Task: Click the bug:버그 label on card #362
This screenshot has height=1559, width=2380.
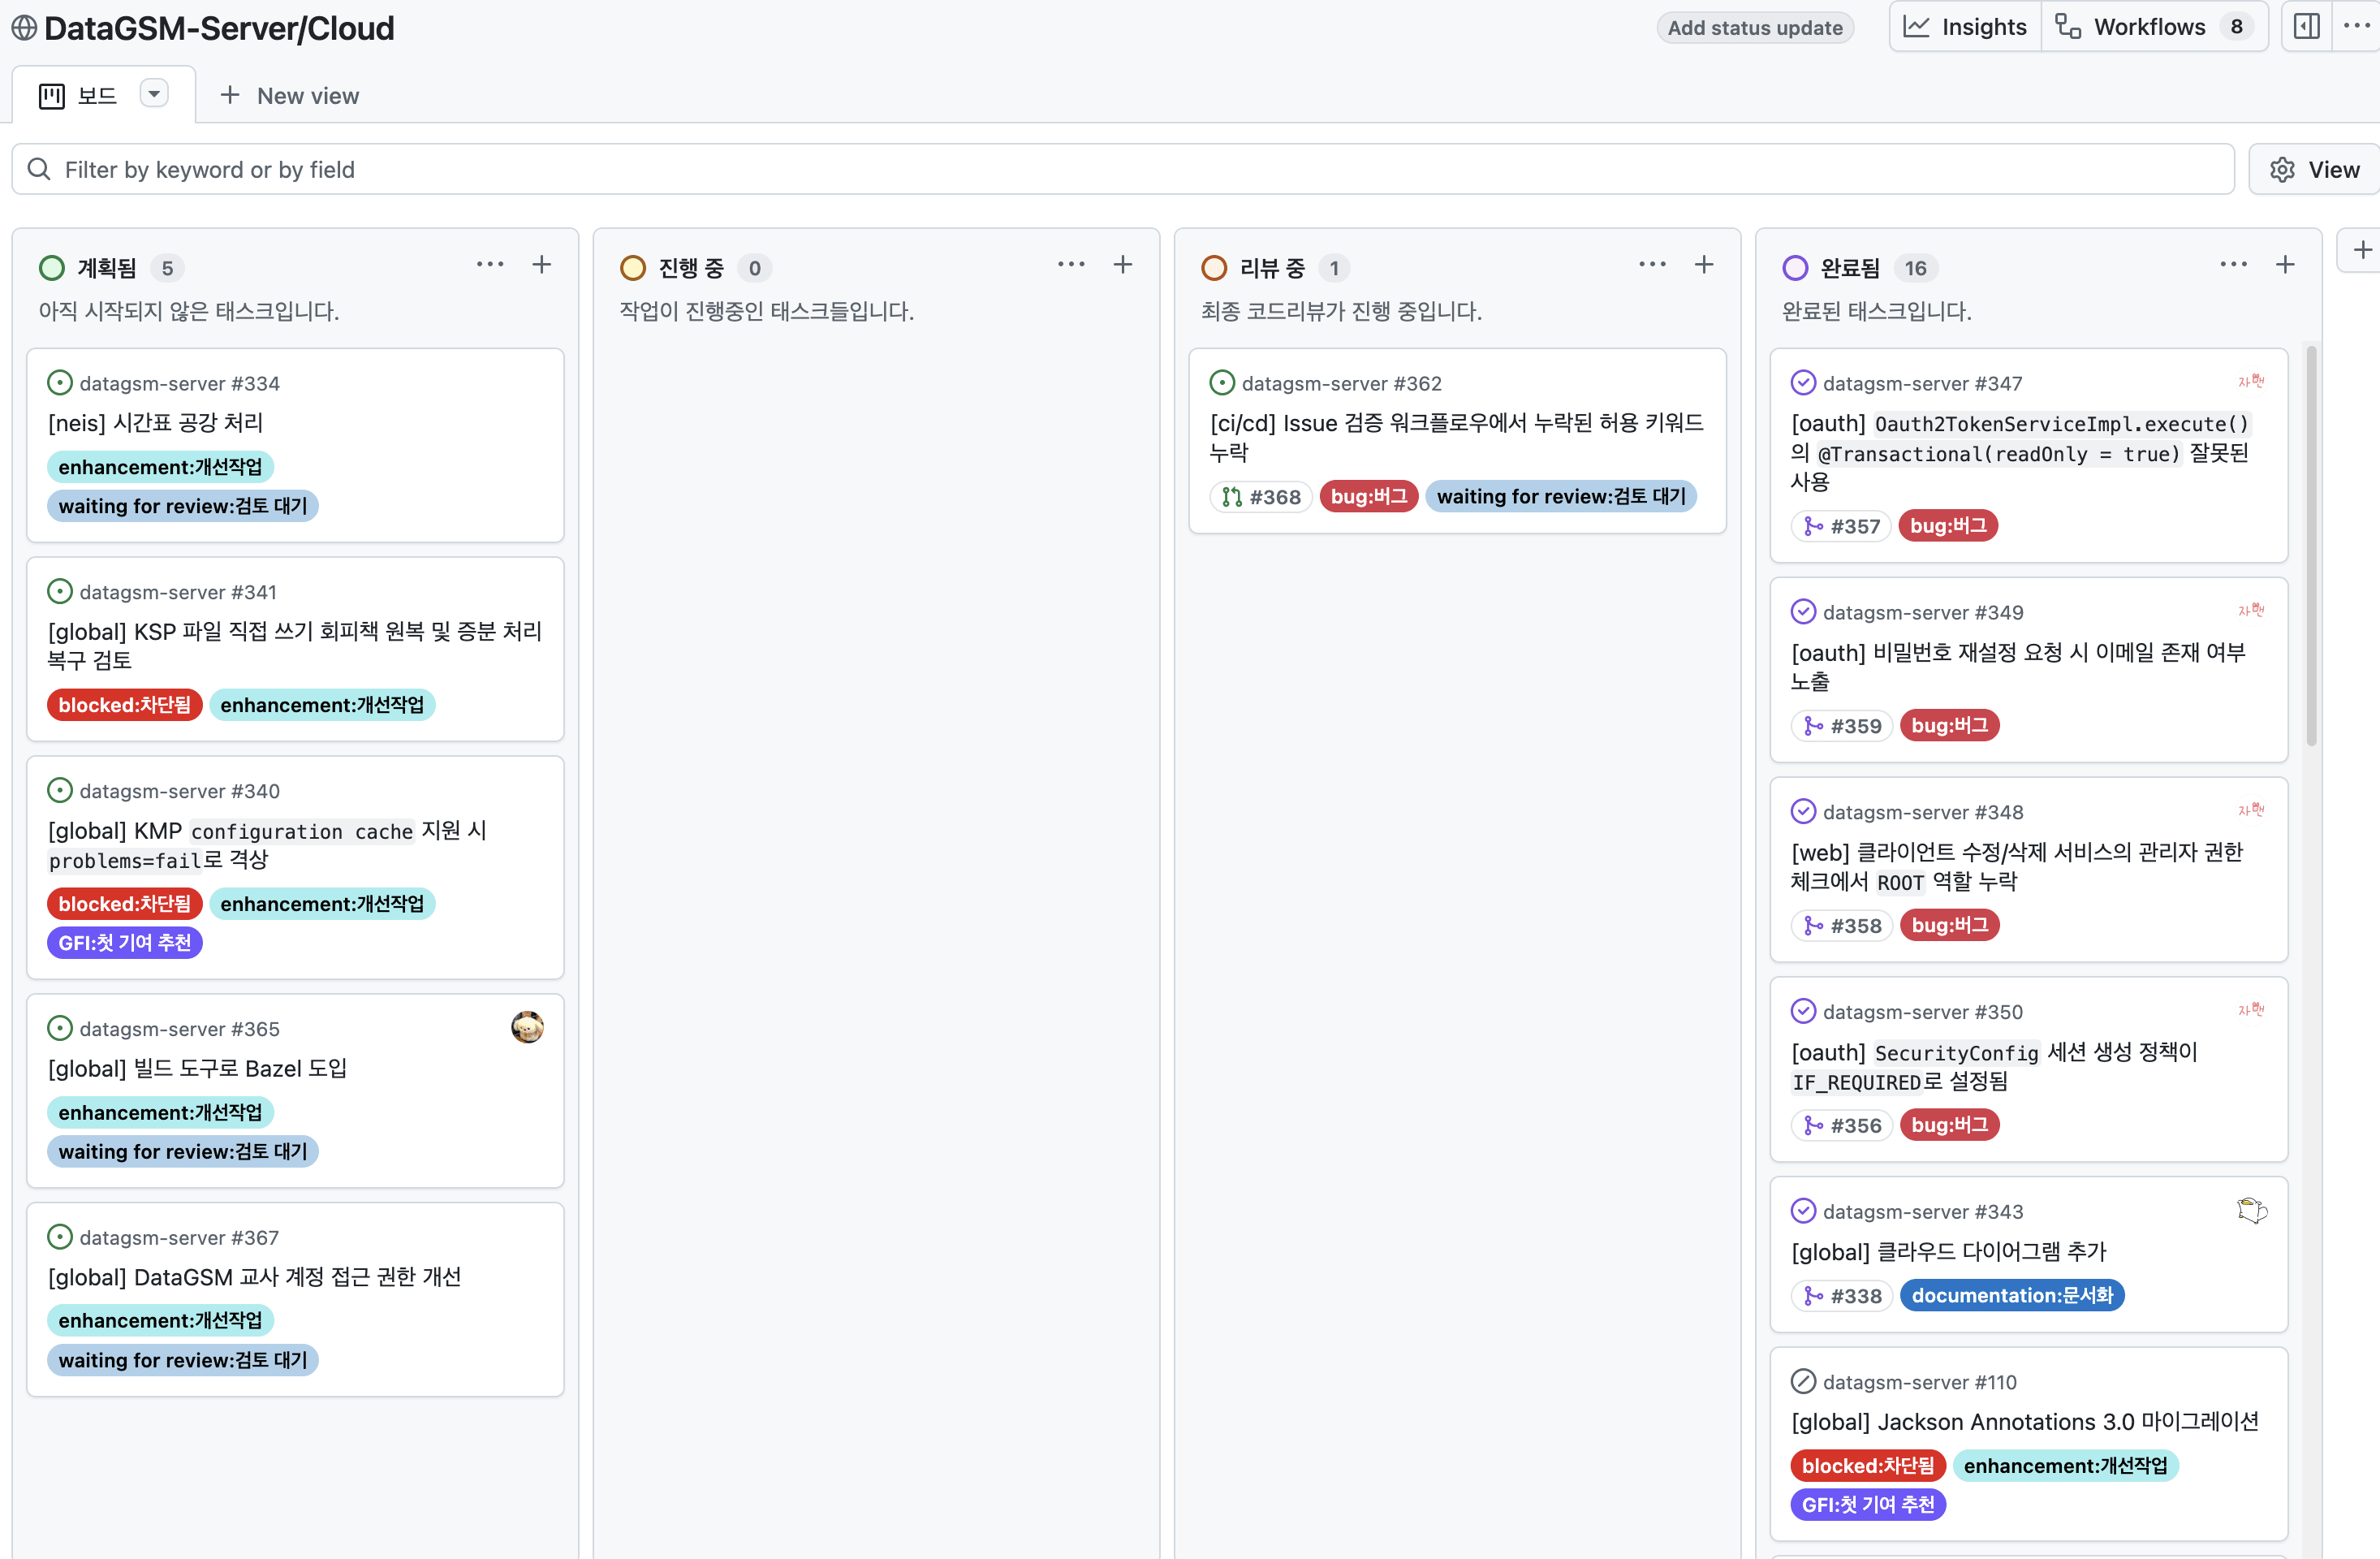Action: [1369, 496]
